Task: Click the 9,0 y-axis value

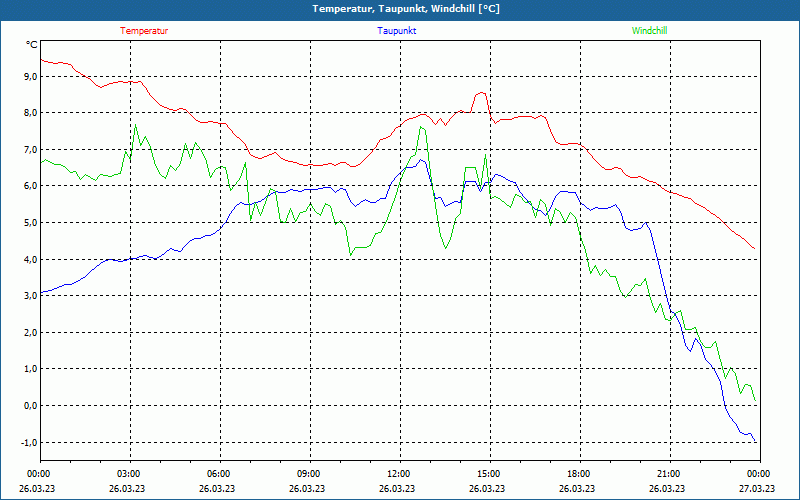Action: 30,77
